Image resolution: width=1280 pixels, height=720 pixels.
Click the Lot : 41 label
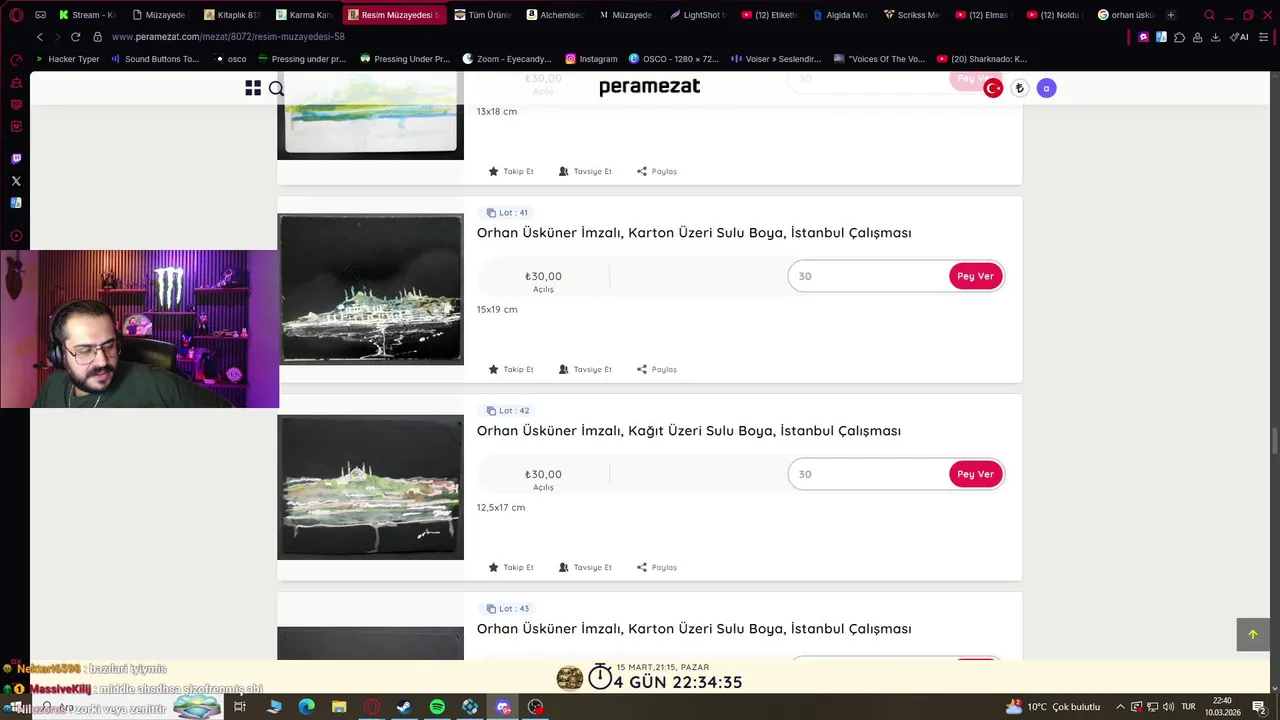[507, 213]
